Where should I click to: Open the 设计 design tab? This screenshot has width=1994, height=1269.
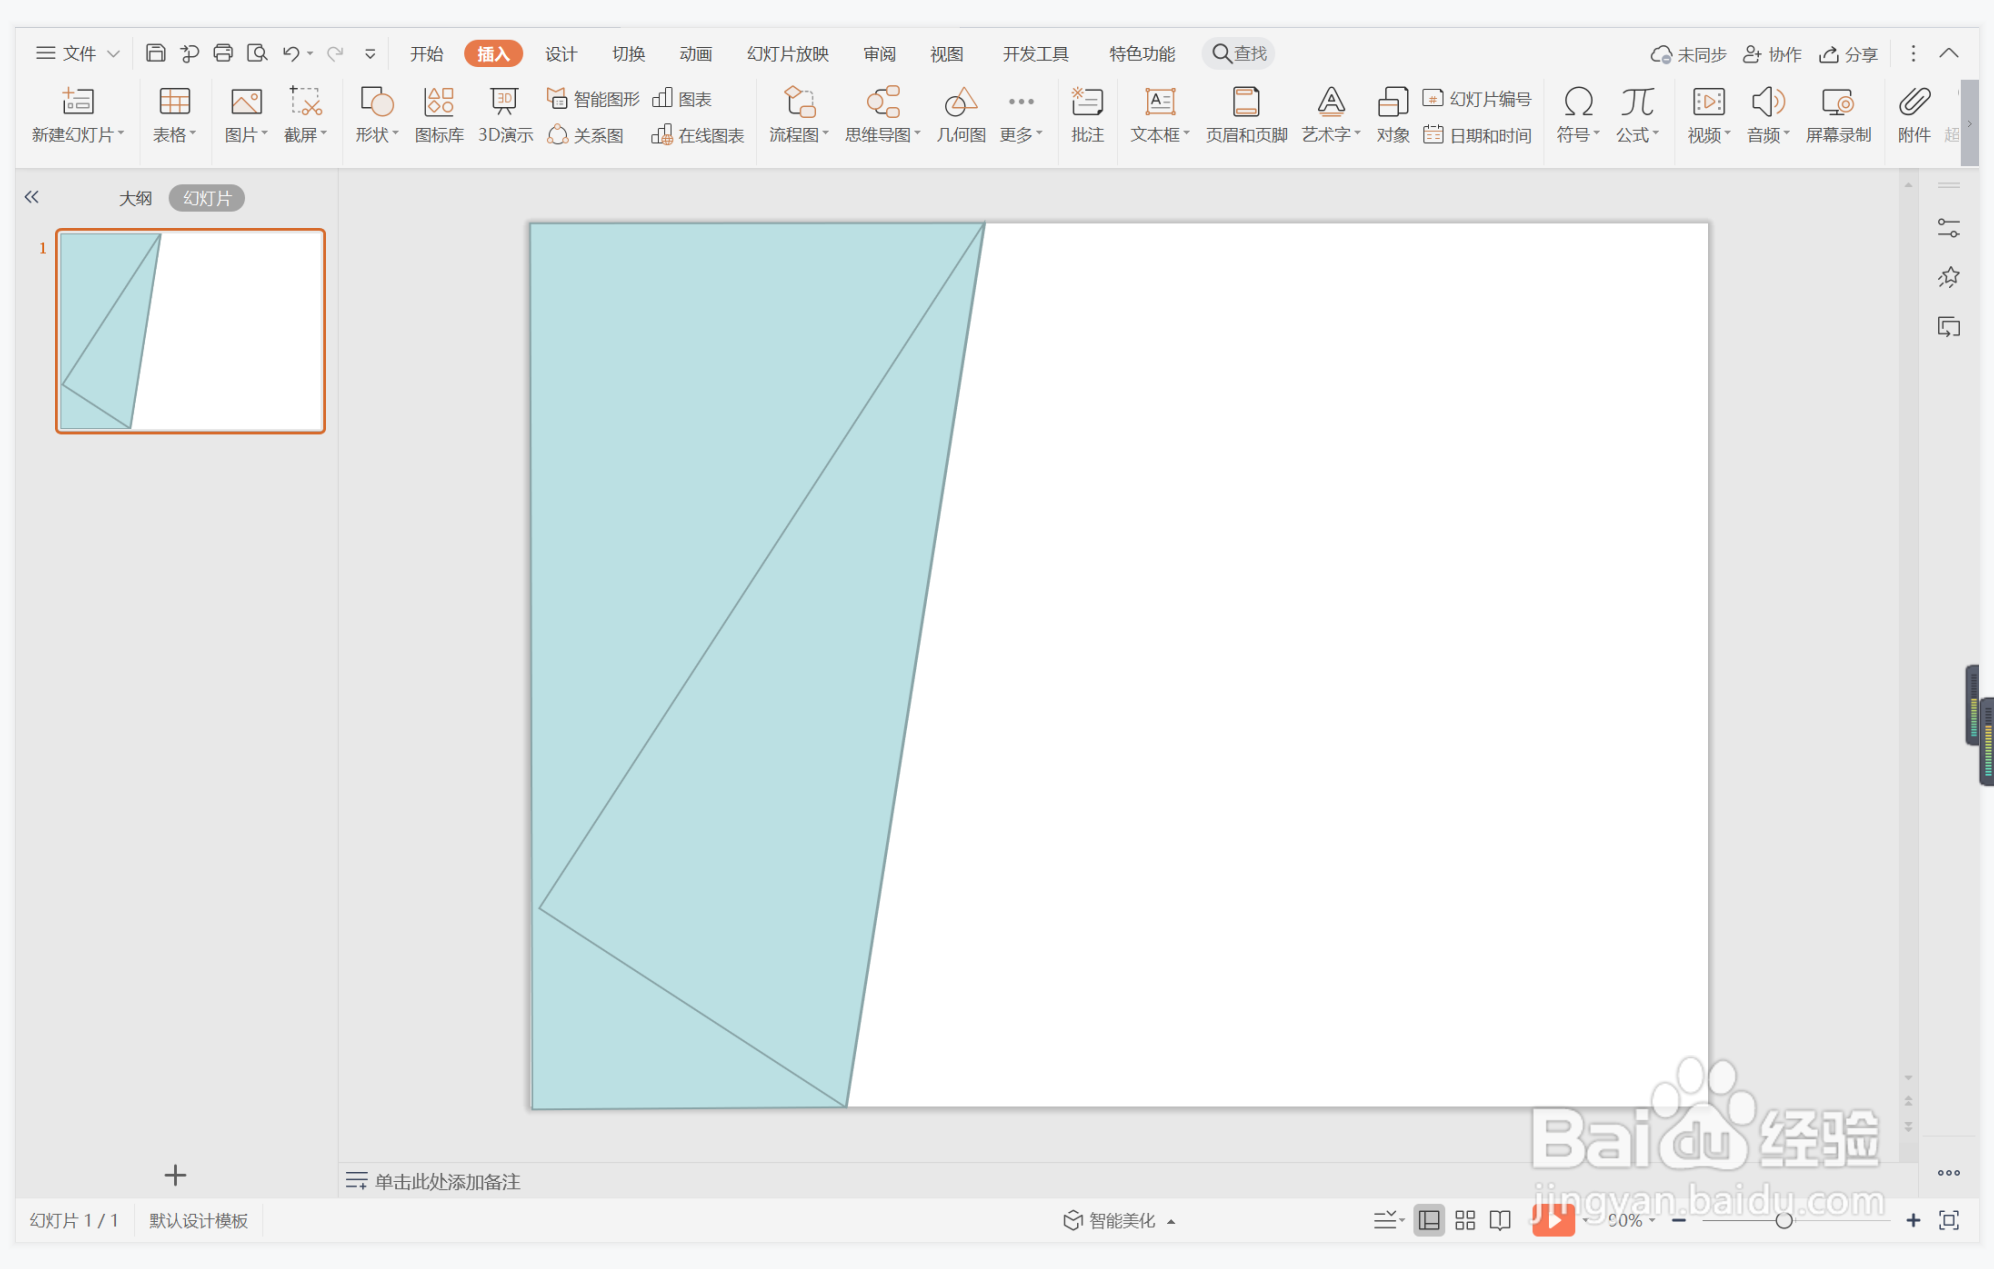[560, 54]
